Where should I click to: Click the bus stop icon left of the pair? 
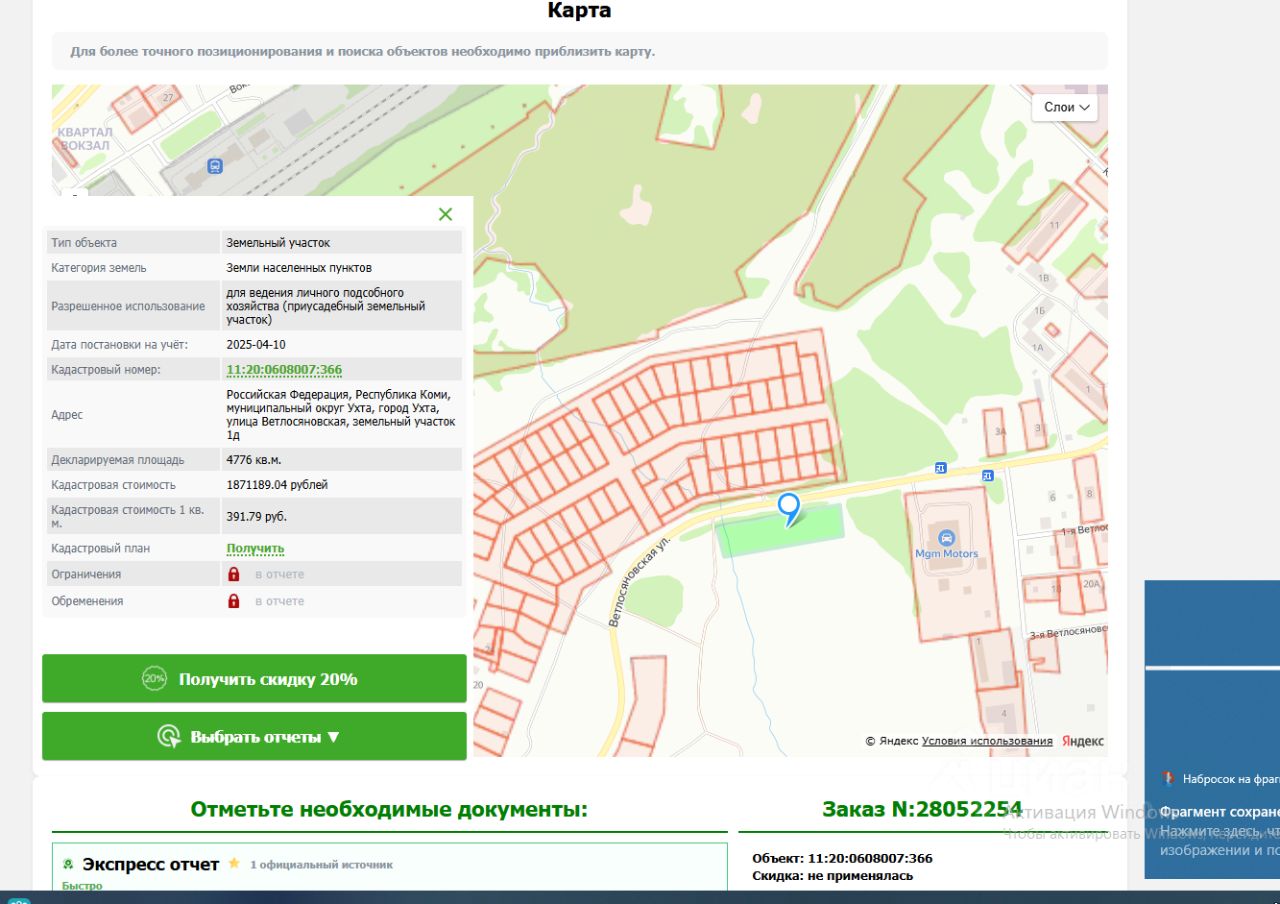[x=940, y=467]
